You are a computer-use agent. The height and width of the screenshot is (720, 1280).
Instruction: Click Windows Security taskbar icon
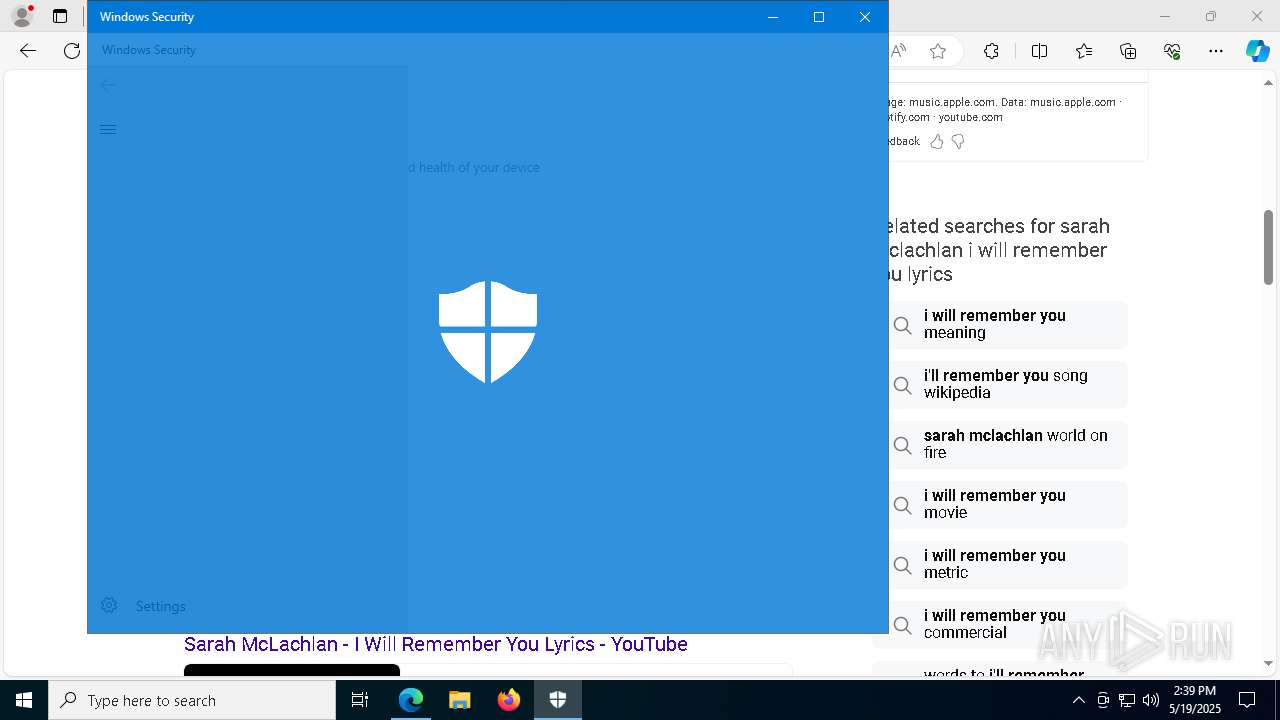tap(558, 700)
